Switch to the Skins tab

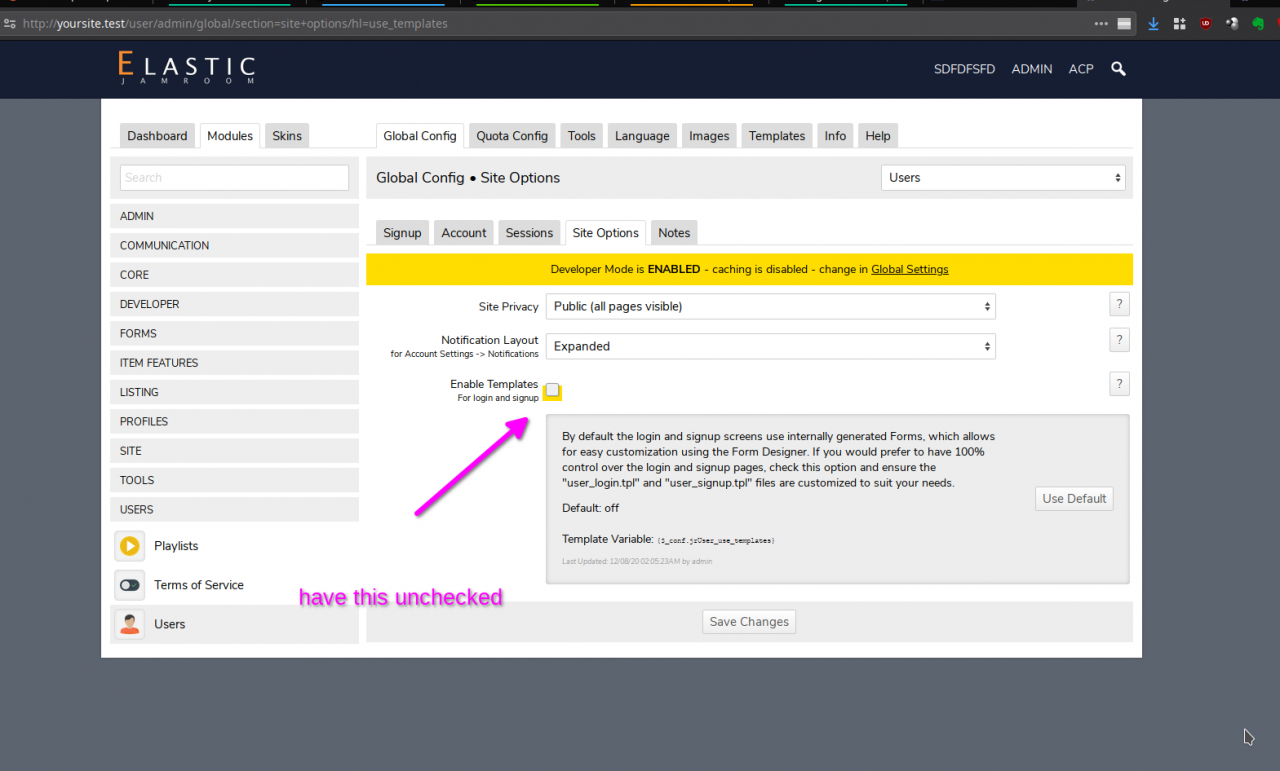287,136
